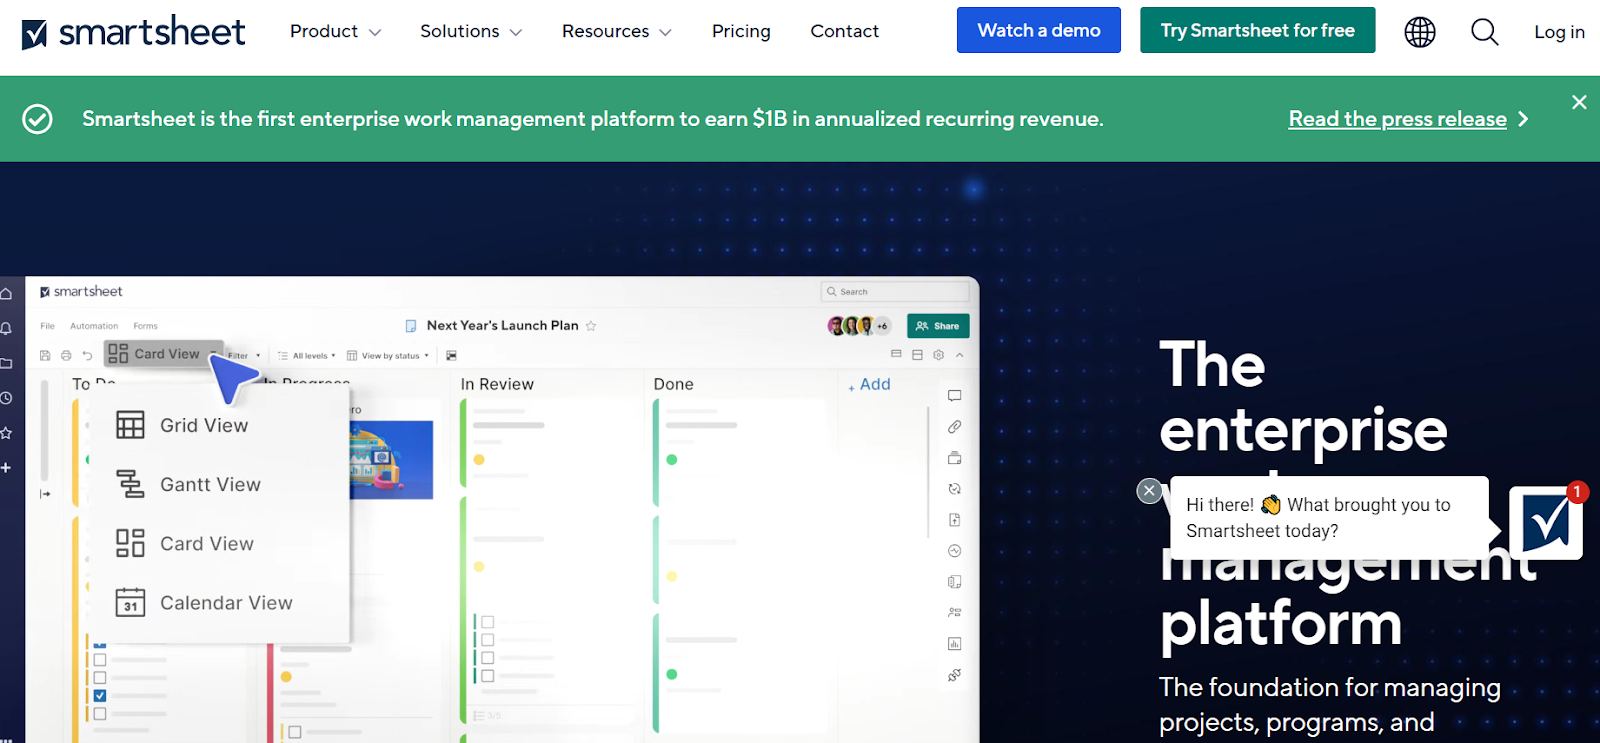This screenshot has height=743, width=1600.
Task: Click the Log in link
Action: (1559, 32)
